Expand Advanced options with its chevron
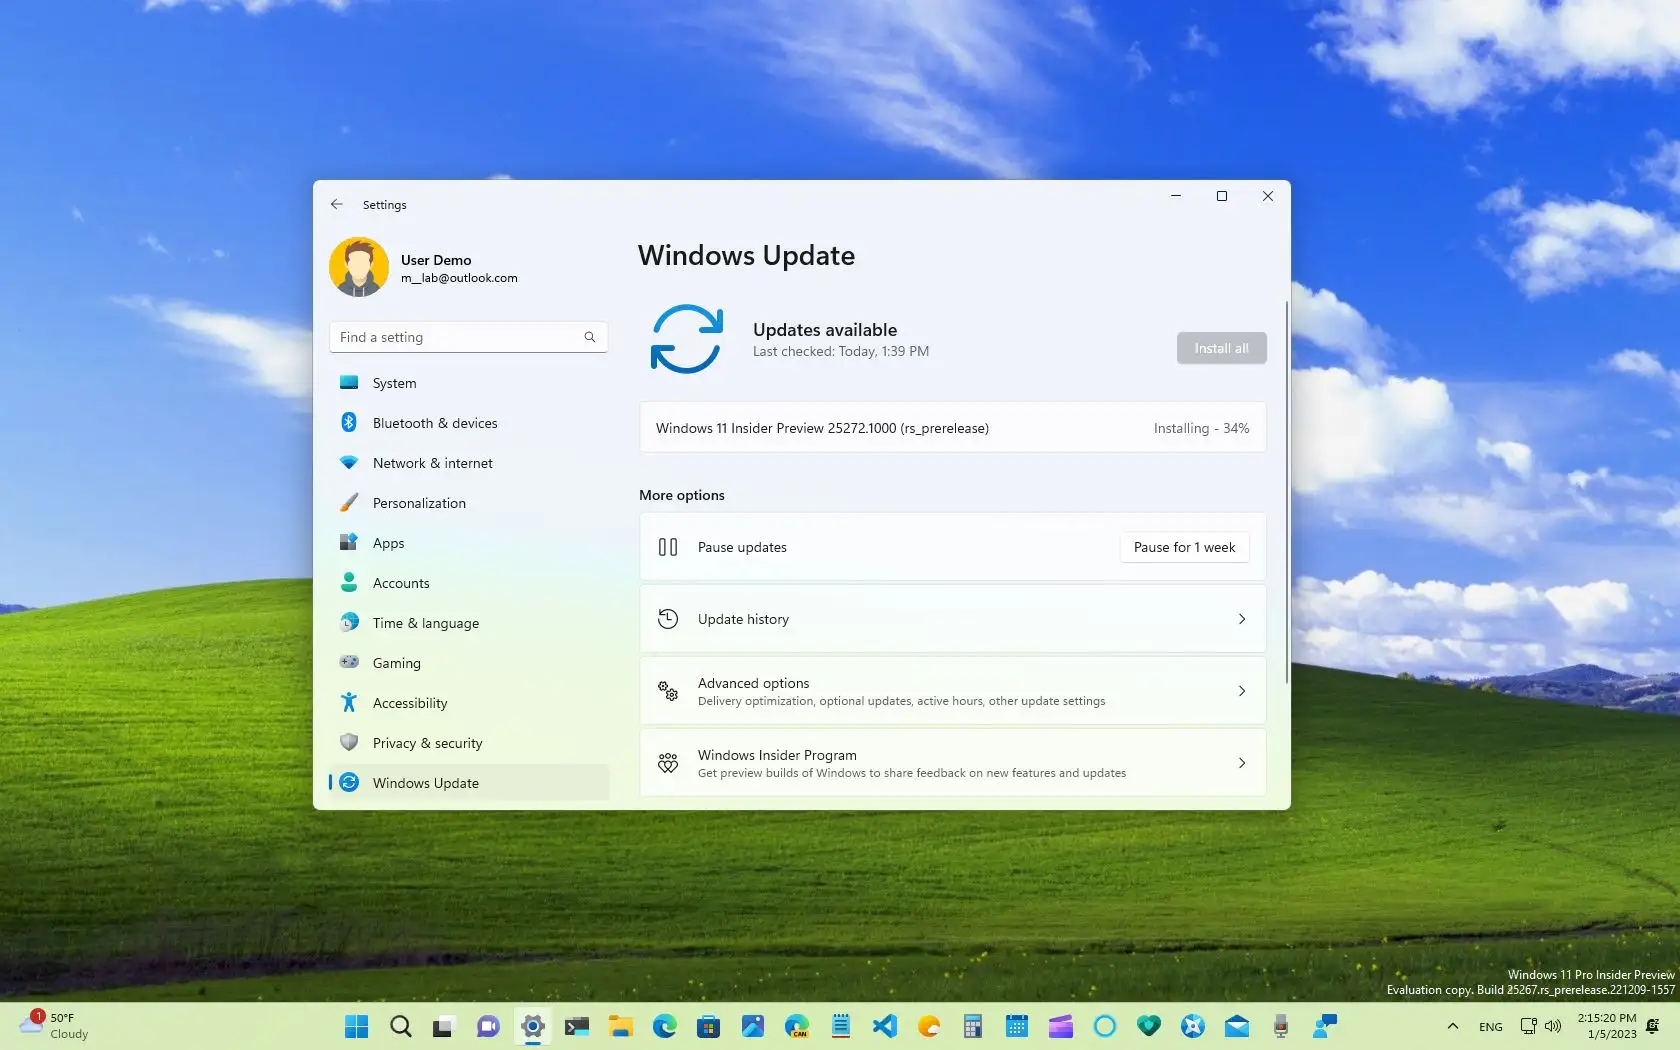Screen dimensions: 1680x1050 [x=1241, y=690]
